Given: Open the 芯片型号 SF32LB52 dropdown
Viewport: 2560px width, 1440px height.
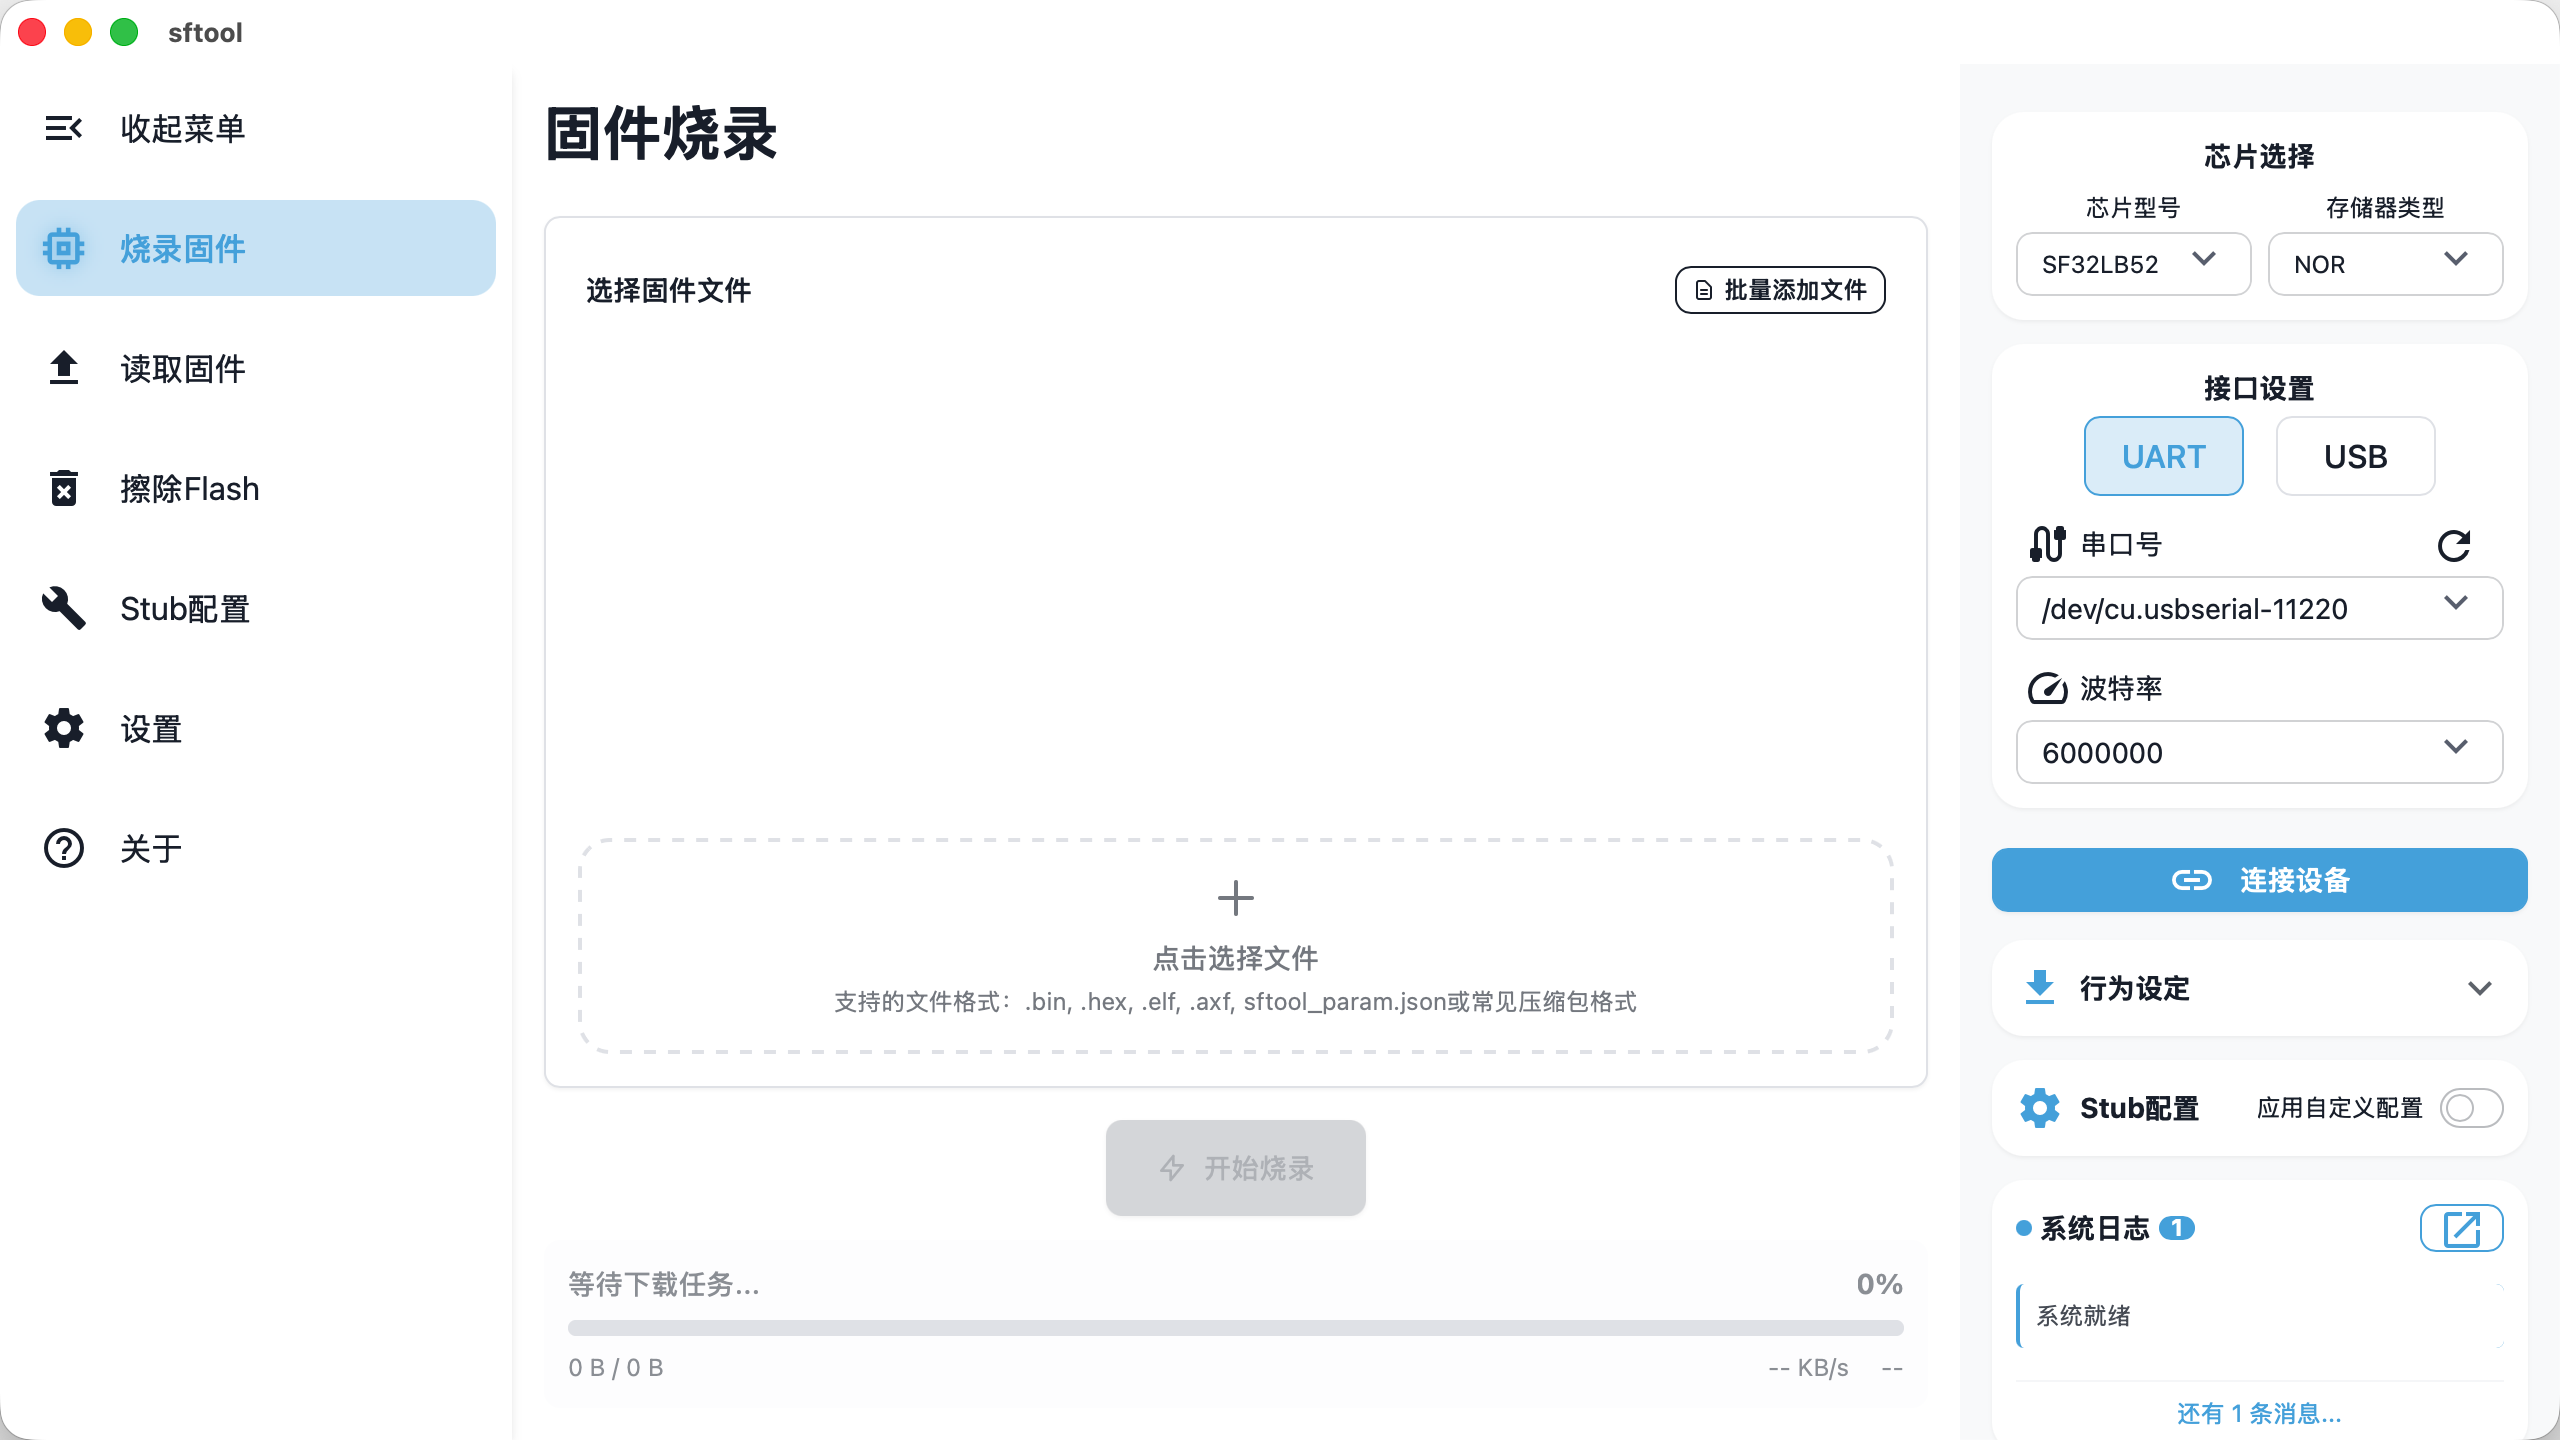Looking at the screenshot, I should click(2133, 264).
